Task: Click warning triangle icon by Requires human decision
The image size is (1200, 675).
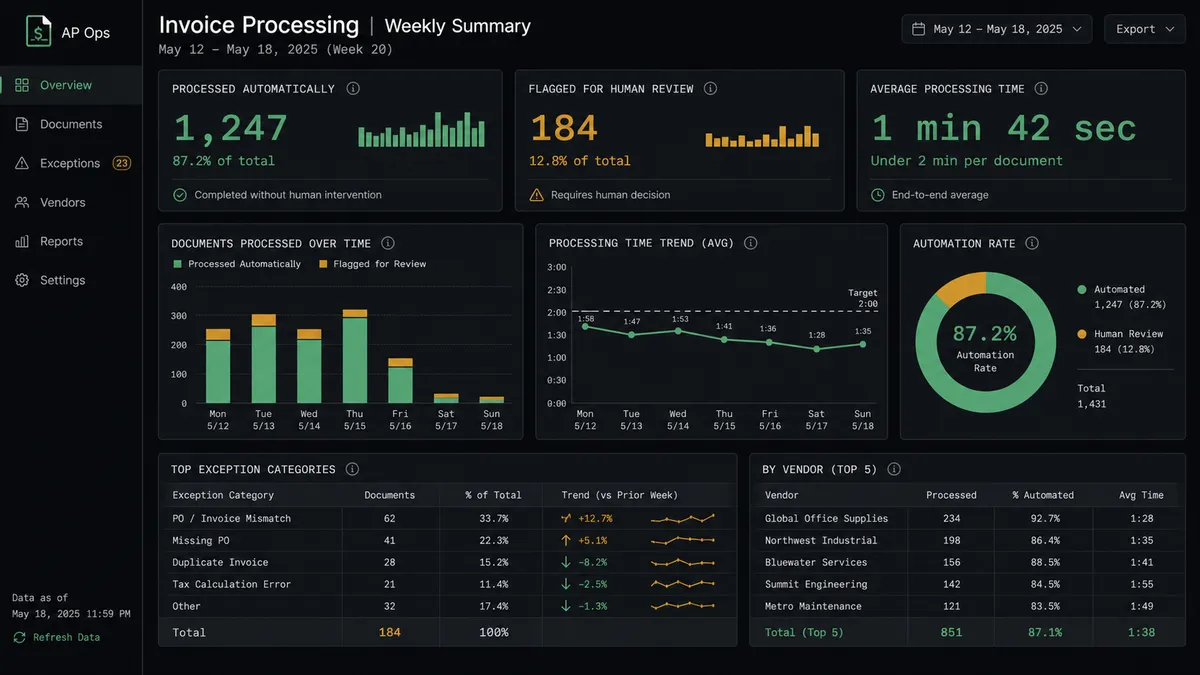Action: tap(537, 195)
